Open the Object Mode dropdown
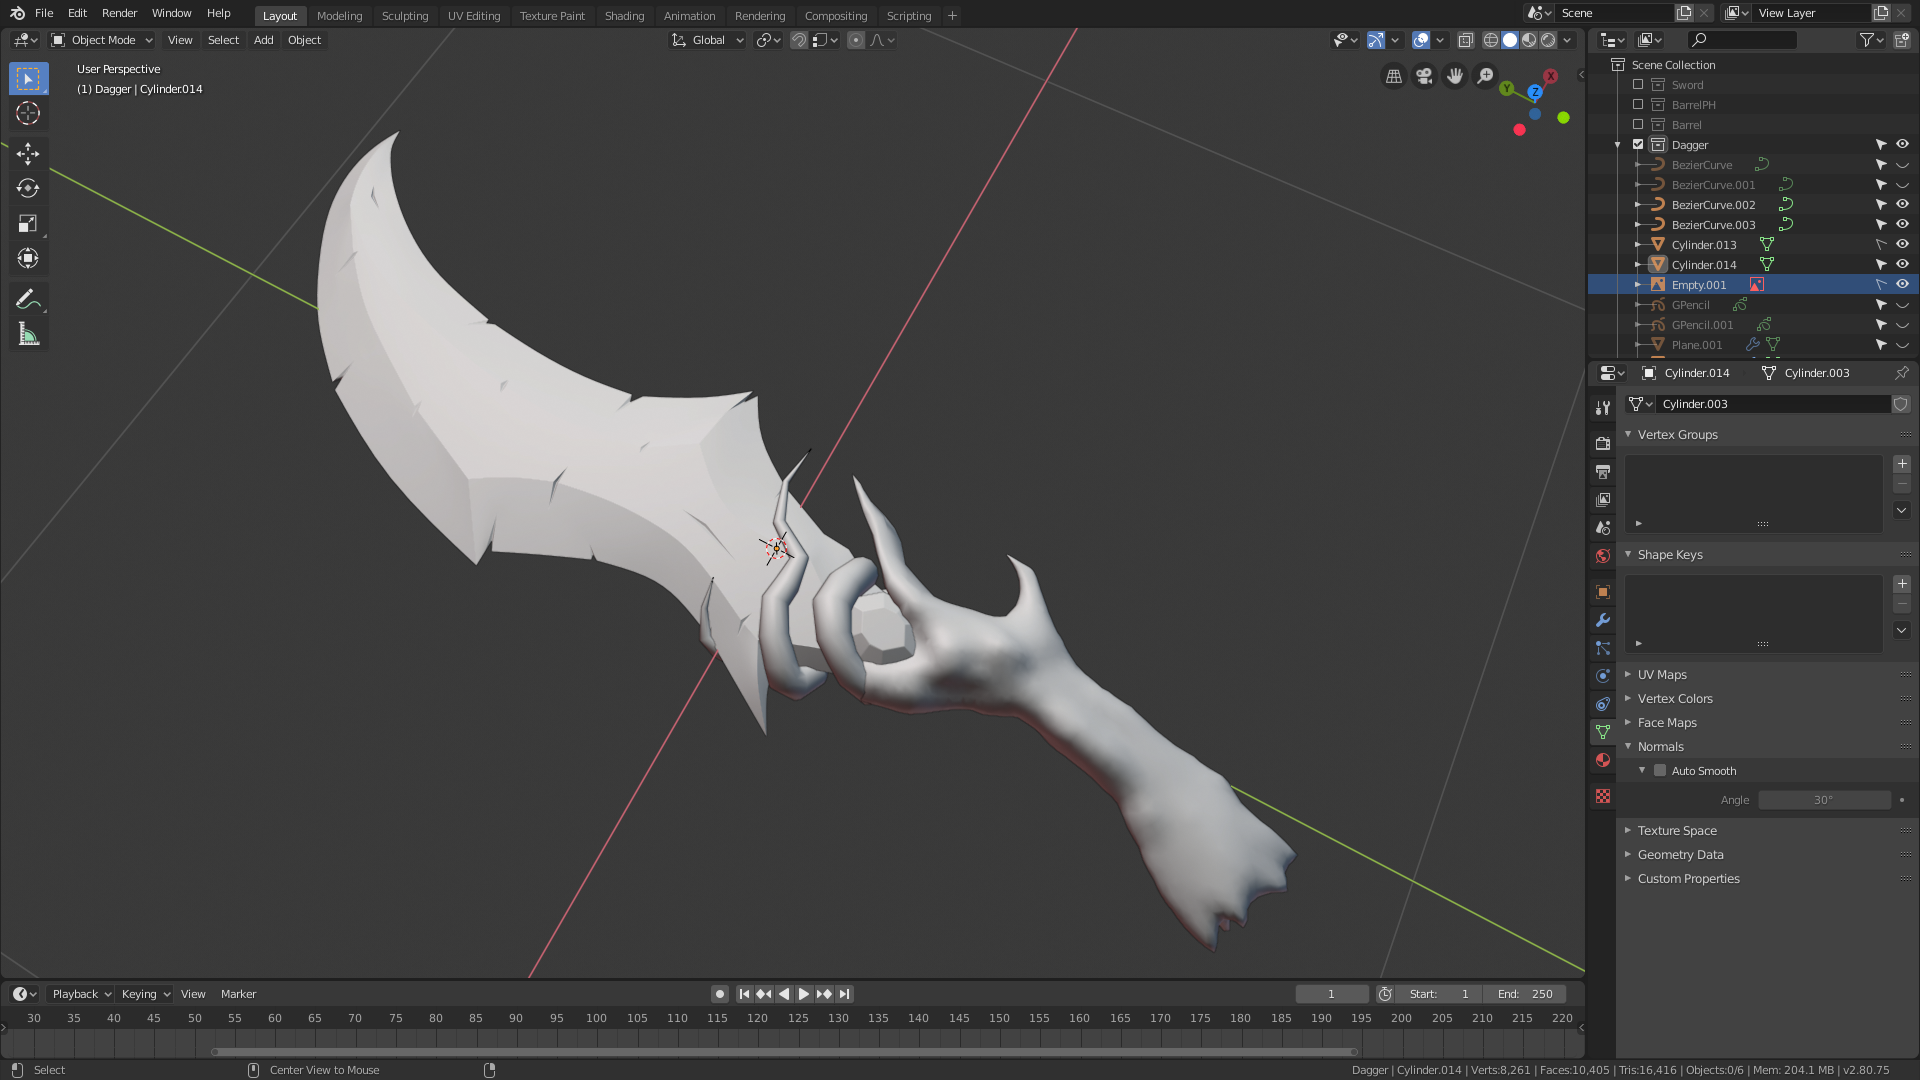This screenshot has width=1920, height=1080. click(102, 40)
